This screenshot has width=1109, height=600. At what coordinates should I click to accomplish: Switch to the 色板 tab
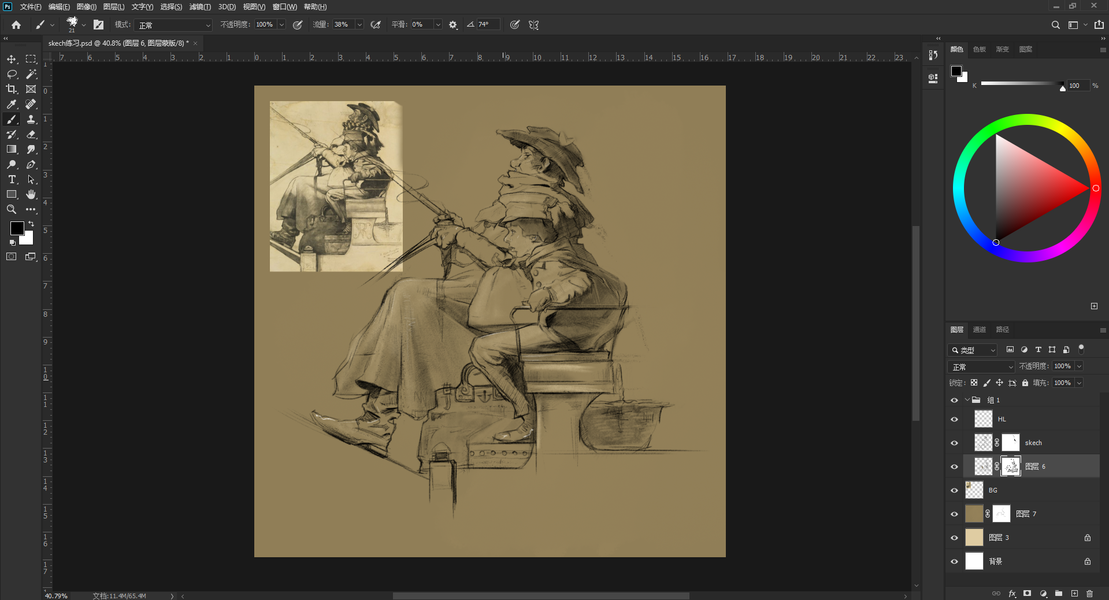pyautogui.click(x=979, y=50)
